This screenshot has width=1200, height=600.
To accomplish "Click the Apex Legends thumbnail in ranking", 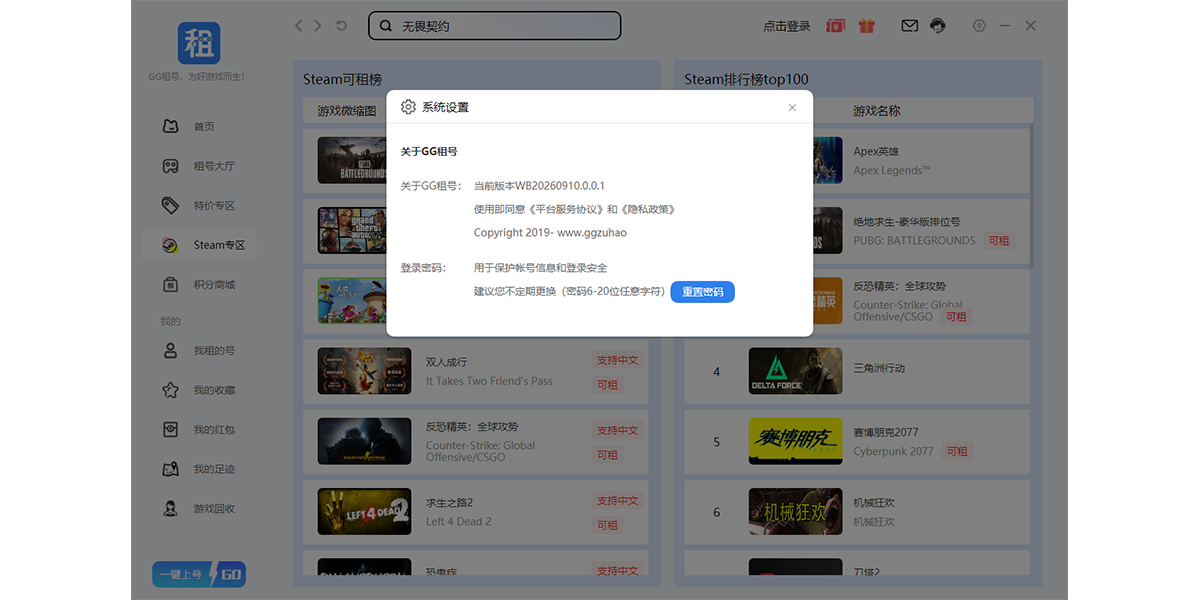I will (827, 160).
